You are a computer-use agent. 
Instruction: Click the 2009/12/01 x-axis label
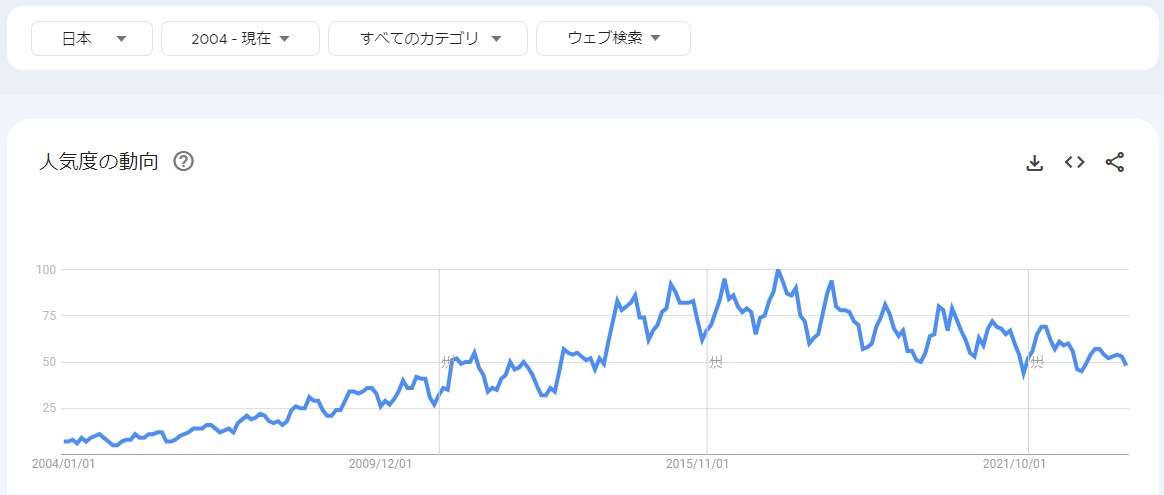click(x=380, y=464)
